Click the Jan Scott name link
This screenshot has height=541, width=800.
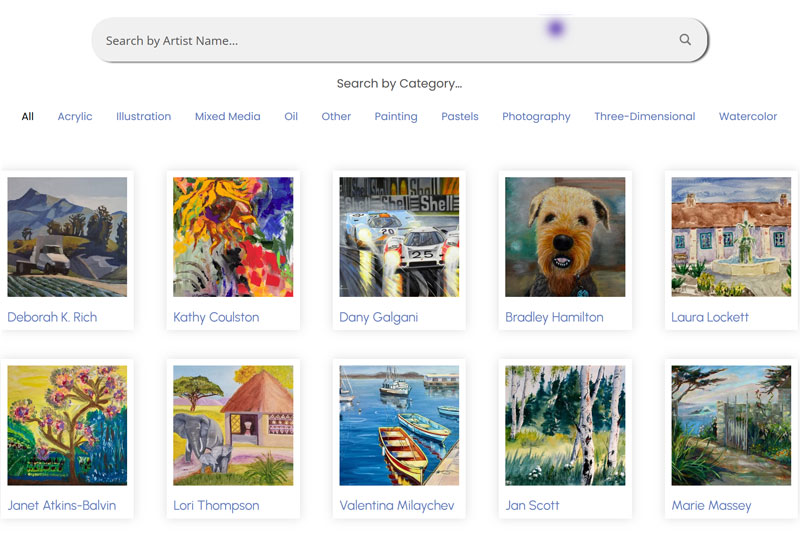point(532,505)
